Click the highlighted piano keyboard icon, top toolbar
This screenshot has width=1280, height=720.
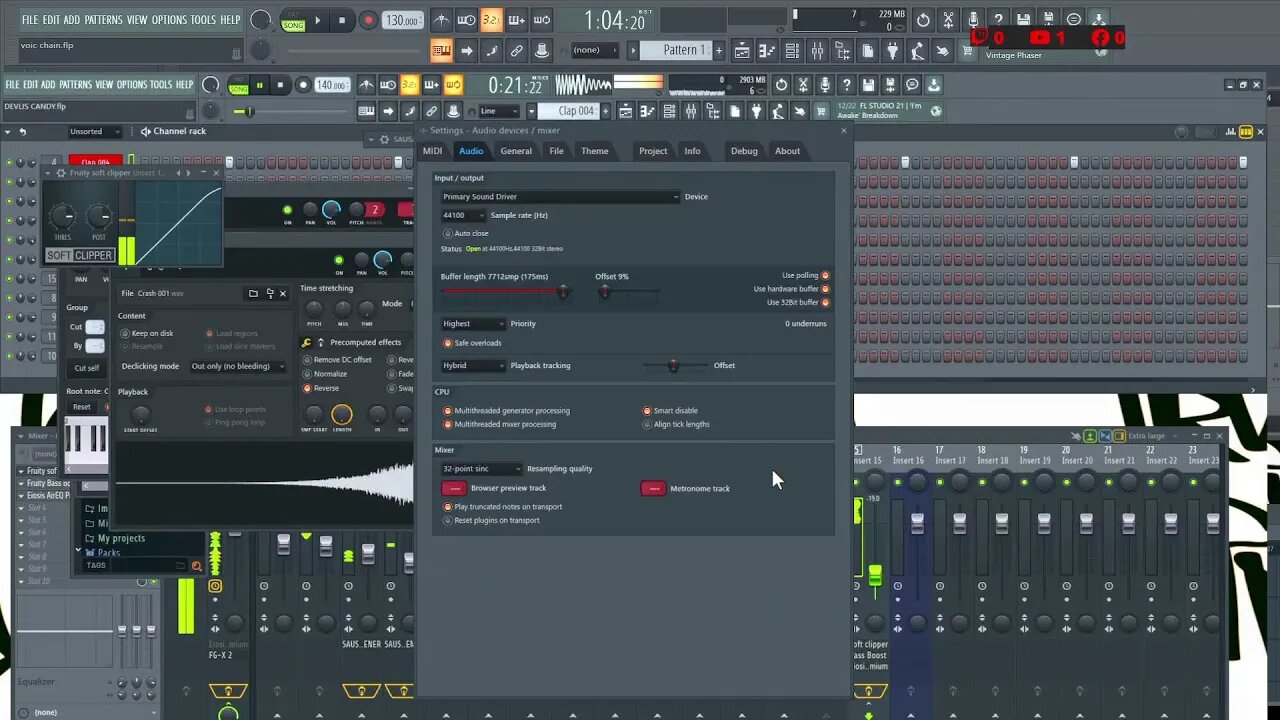(441, 50)
